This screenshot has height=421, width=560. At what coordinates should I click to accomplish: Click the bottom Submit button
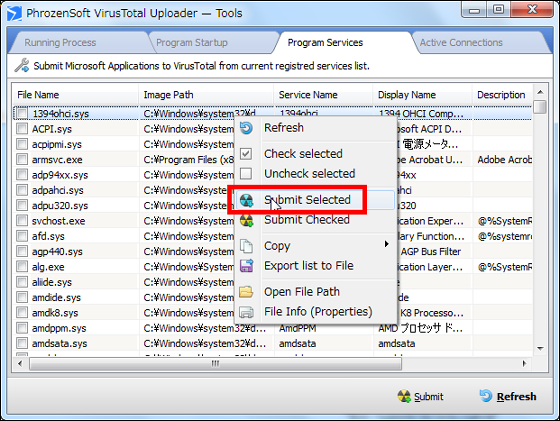click(x=421, y=396)
